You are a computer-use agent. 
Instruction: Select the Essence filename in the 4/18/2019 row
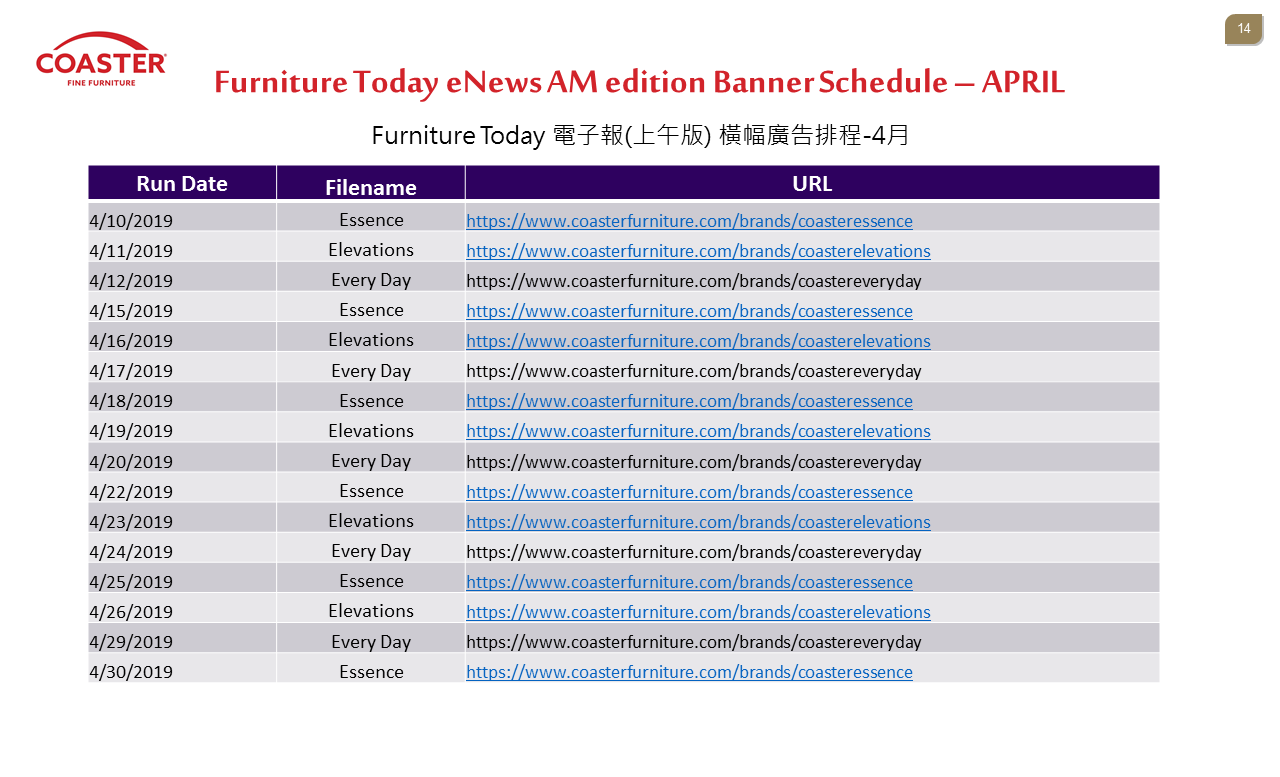[x=371, y=401]
